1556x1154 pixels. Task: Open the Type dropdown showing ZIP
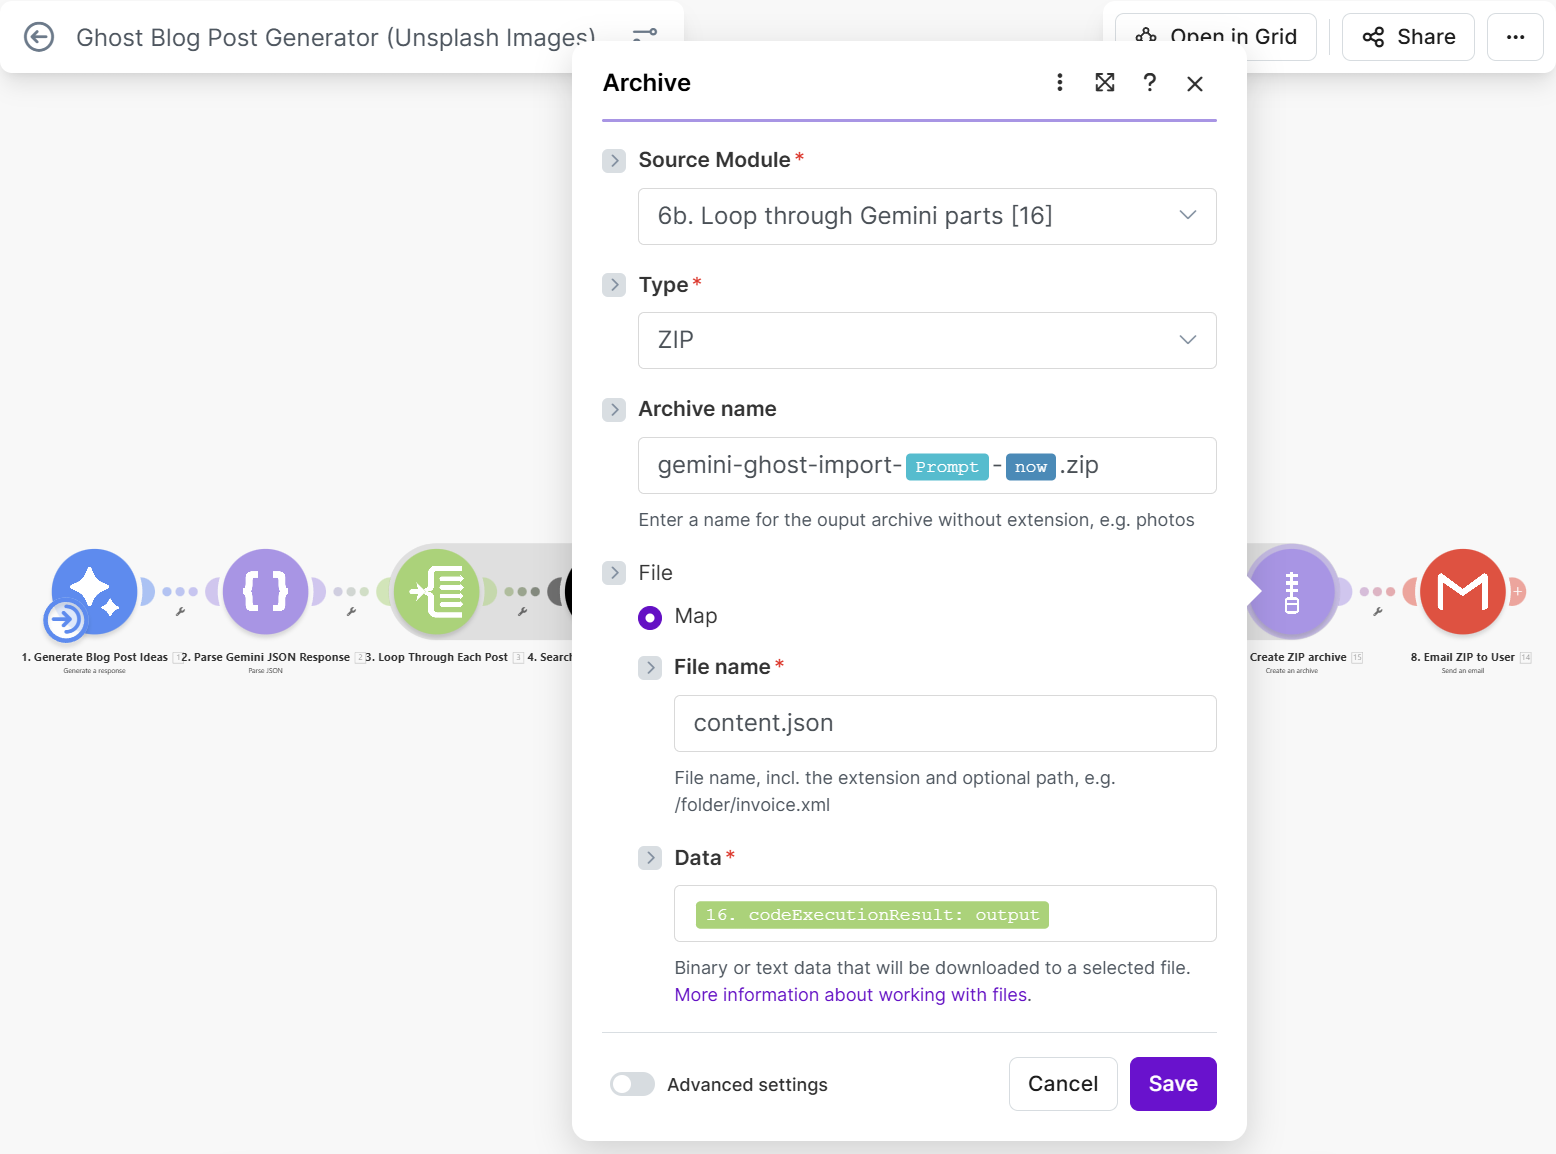pyautogui.click(x=926, y=340)
